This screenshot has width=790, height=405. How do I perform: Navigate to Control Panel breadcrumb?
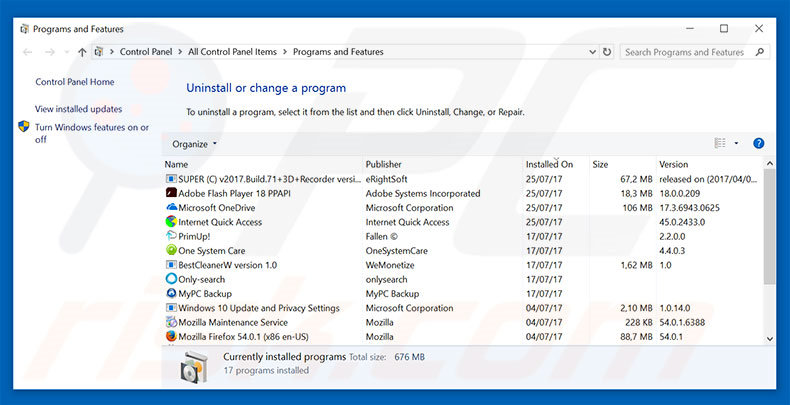[146, 52]
